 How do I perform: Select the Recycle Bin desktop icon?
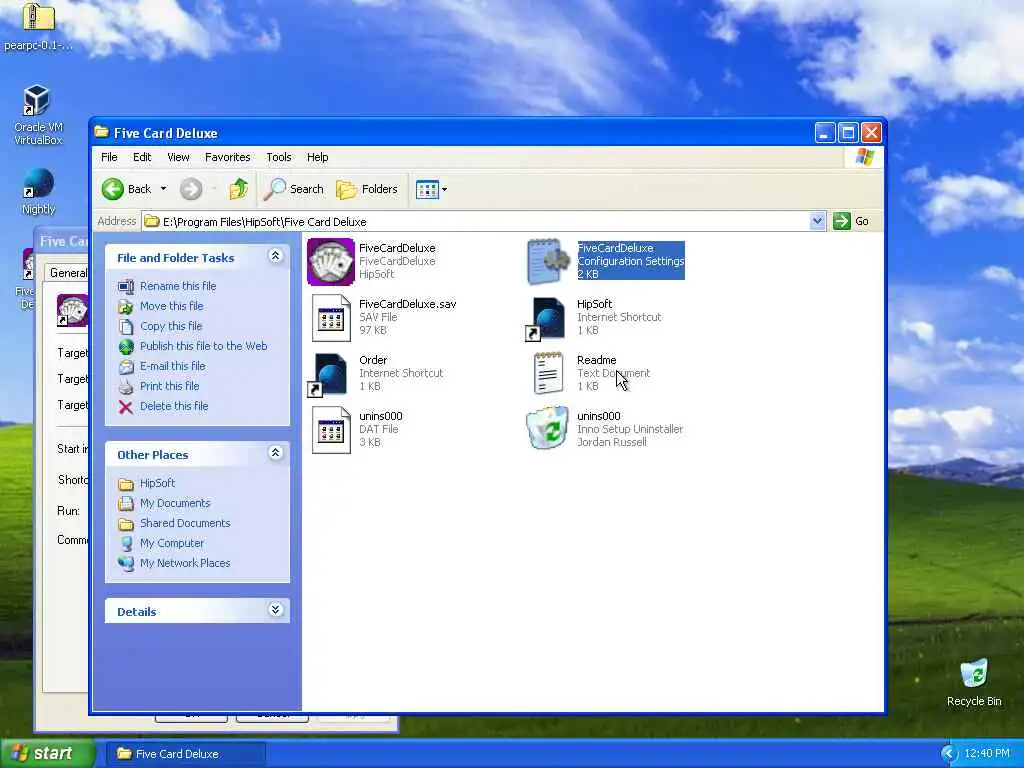(x=974, y=682)
